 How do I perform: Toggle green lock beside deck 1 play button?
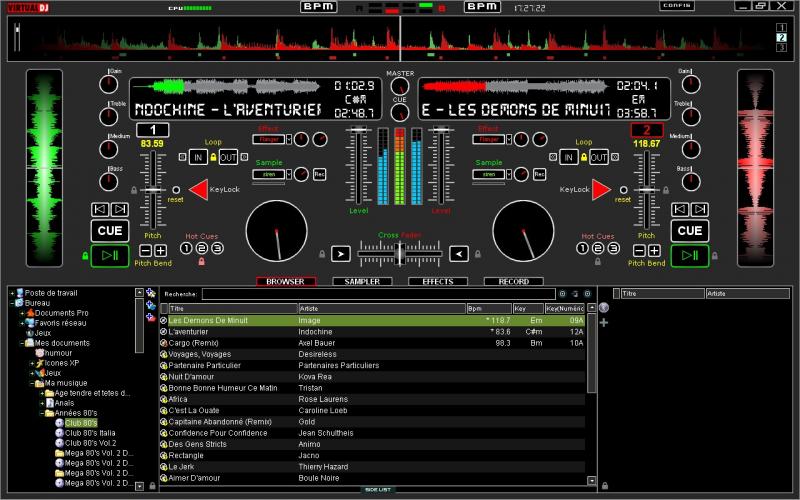(85, 256)
